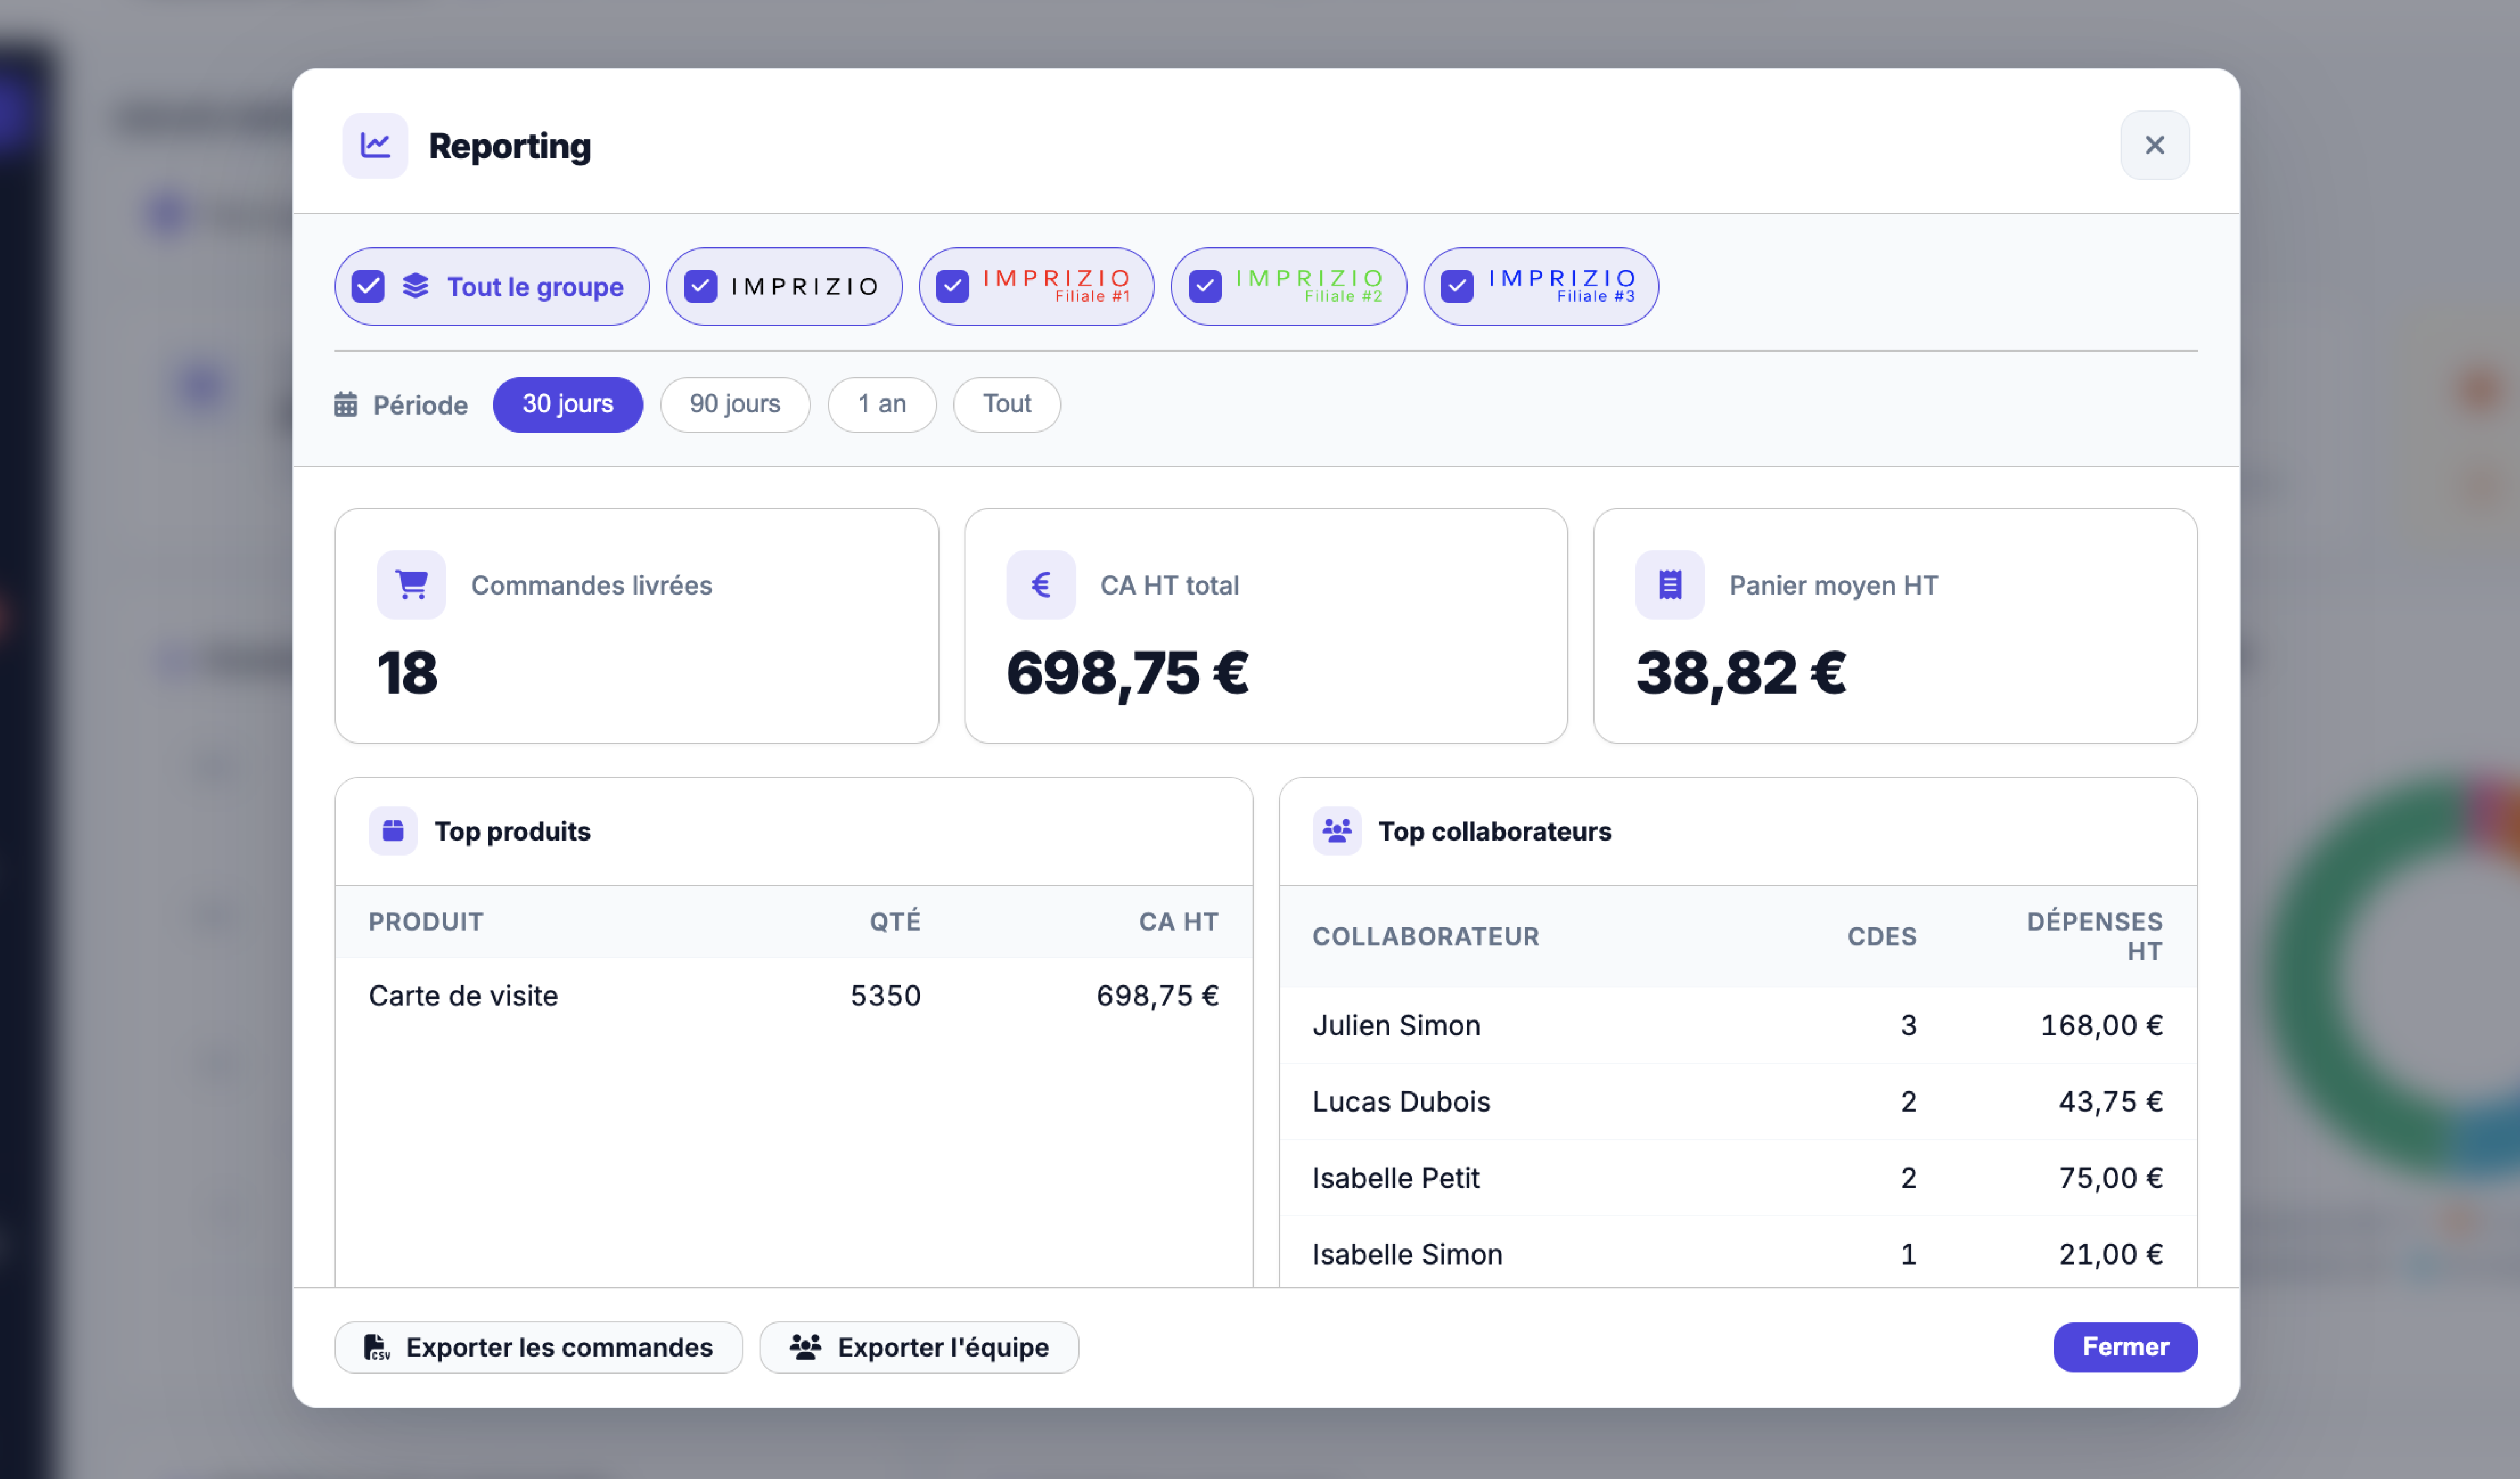Close the Reporting dialog with X
Image resolution: width=2520 pixels, height=1479 pixels.
pos(2155,146)
